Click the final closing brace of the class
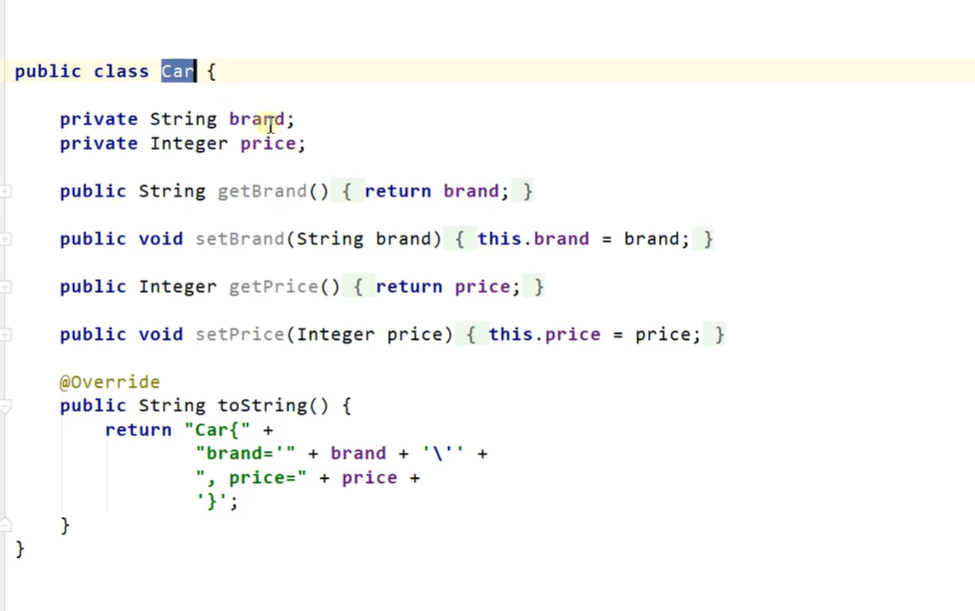The height and width of the screenshot is (611, 975). pos(20,549)
